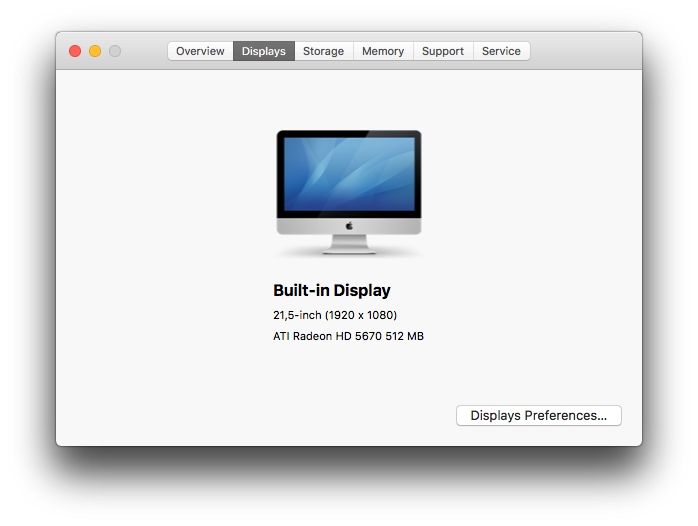Select the Built-in Display heading
This screenshot has width=698, height=526.
click(332, 290)
